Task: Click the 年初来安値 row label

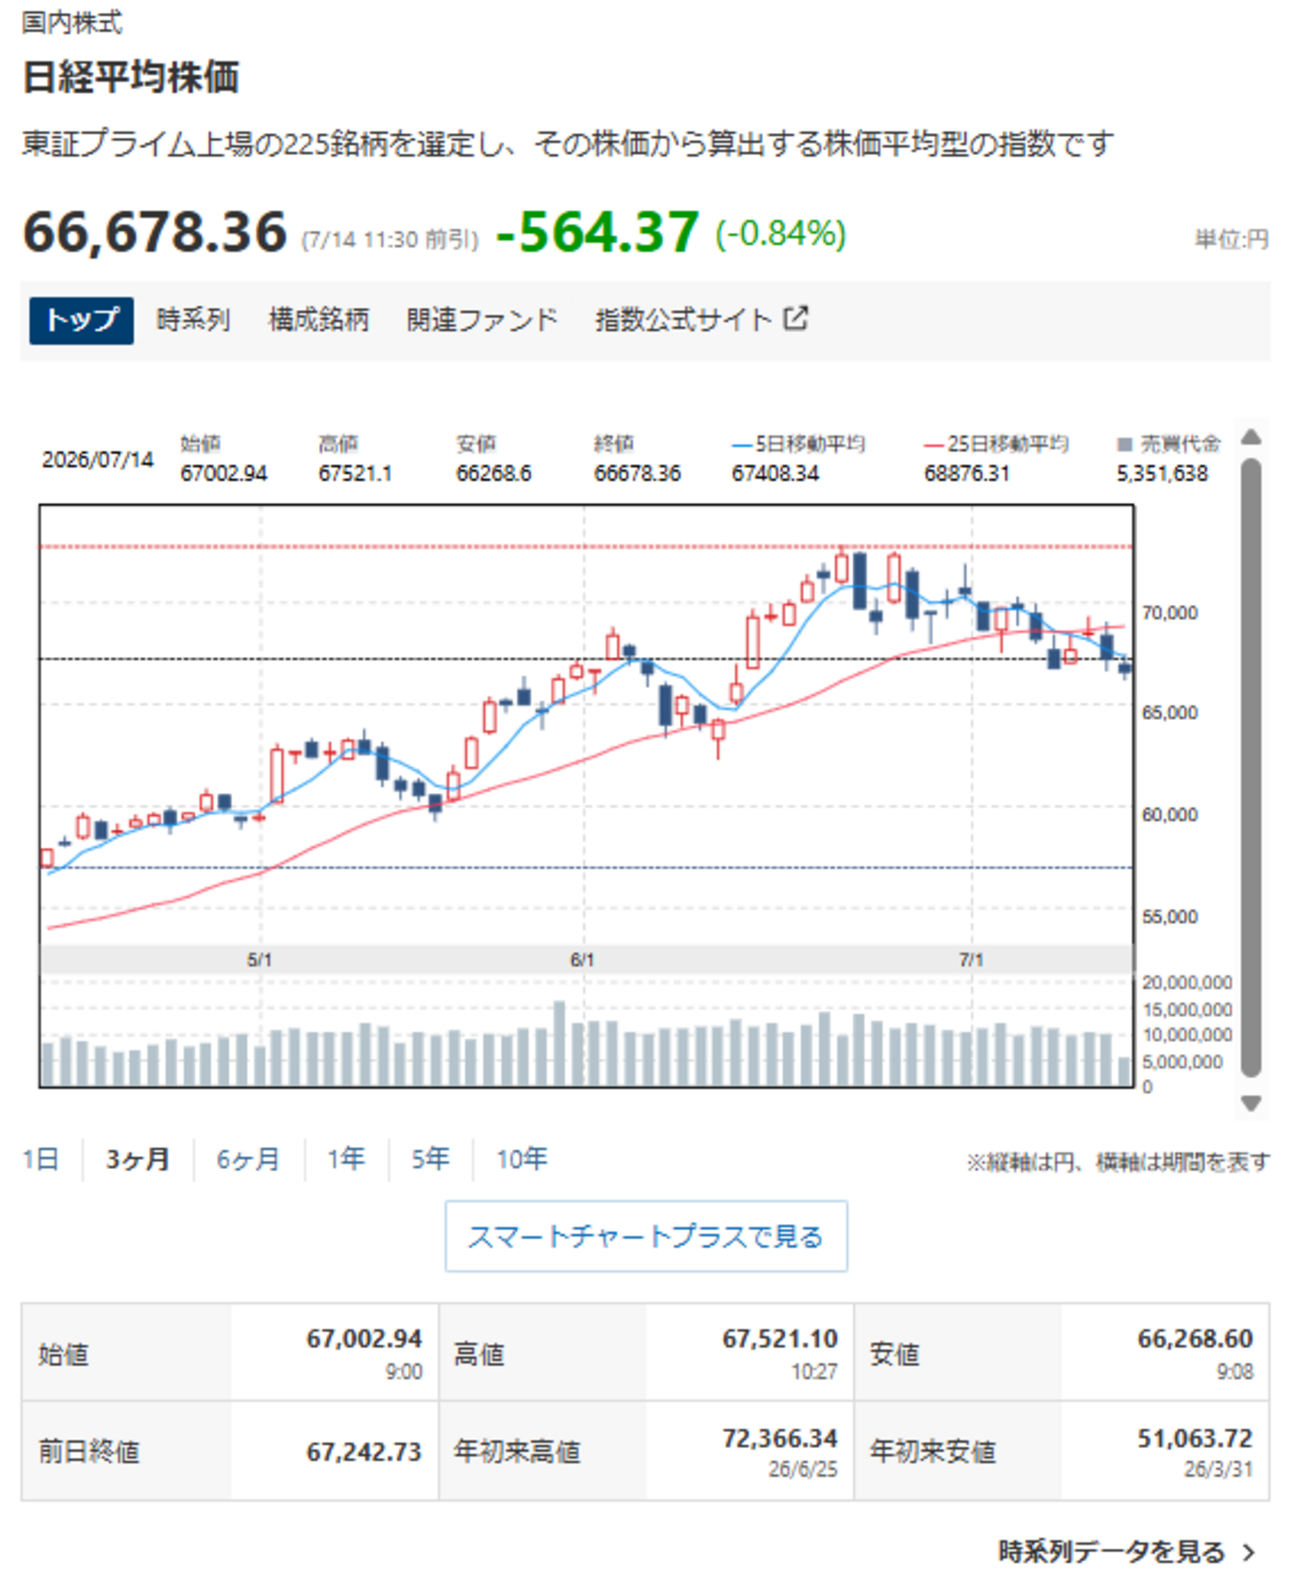Action: click(x=933, y=1451)
